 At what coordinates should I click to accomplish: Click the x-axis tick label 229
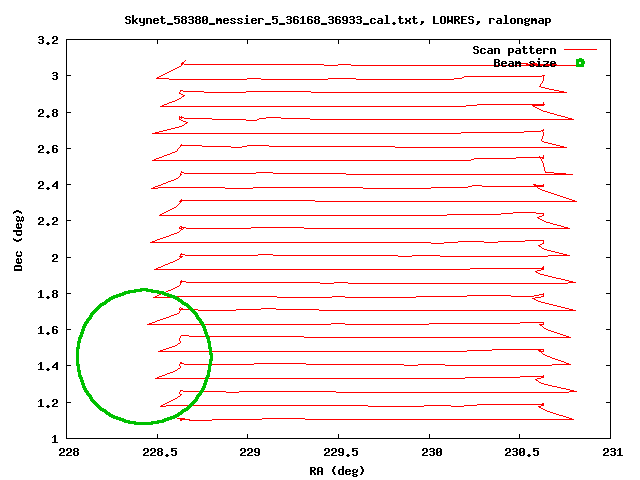249,452
